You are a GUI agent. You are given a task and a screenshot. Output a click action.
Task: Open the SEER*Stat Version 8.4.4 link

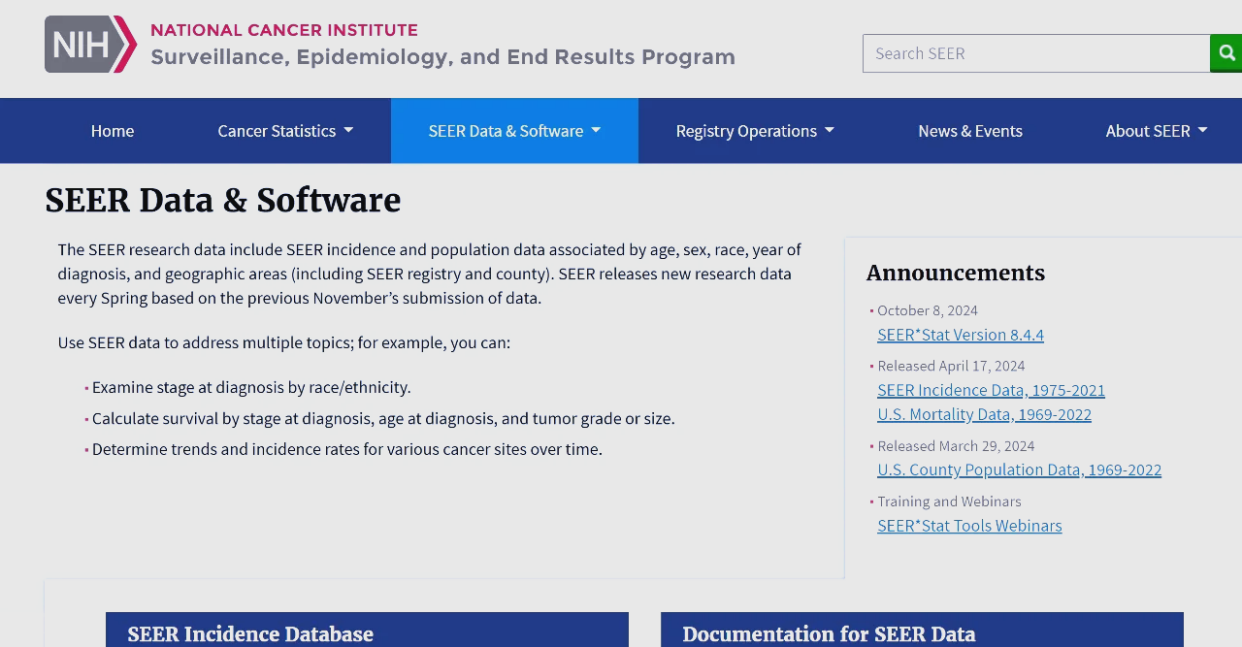tap(960, 335)
